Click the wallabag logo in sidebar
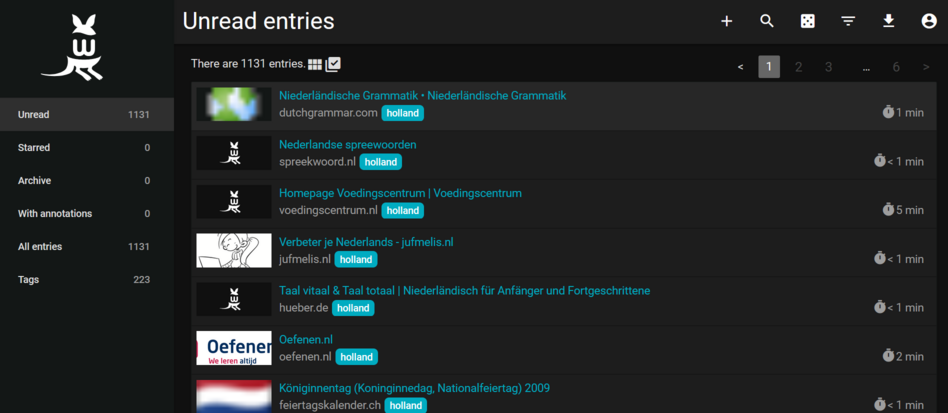 pos(72,47)
